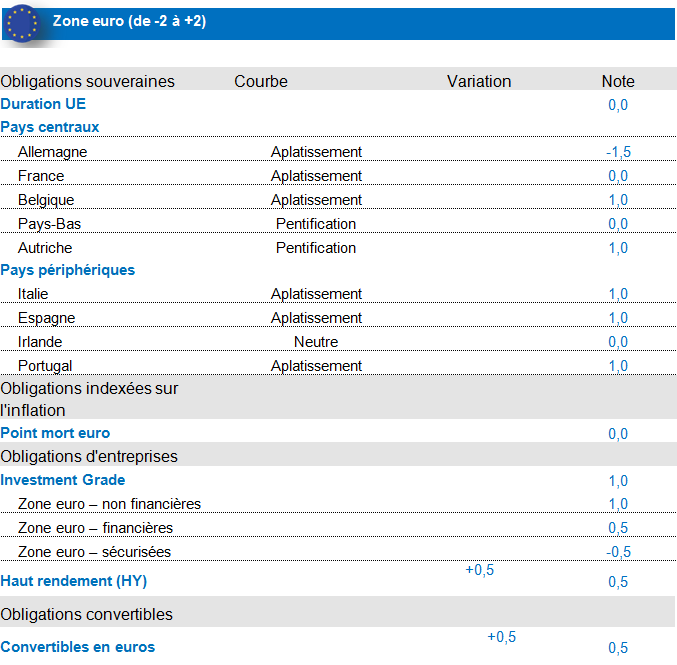Select the Italie row label

tap(33, 294)
